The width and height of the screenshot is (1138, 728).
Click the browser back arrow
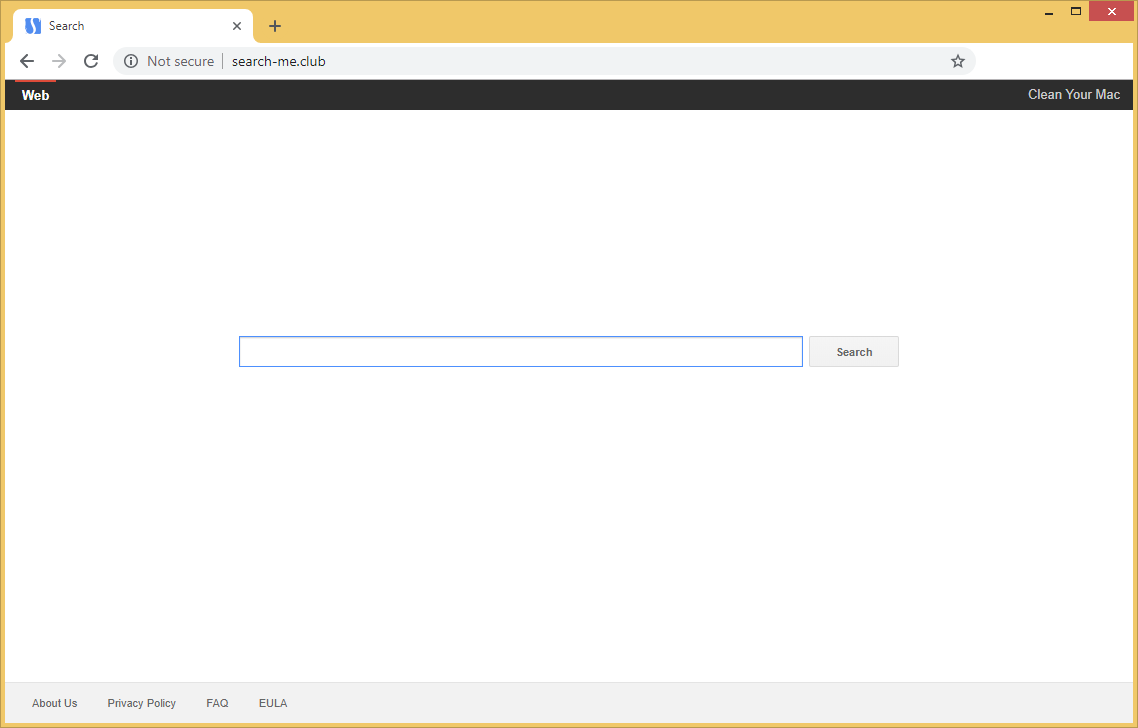pyautogui.click(x=27, y=61)
